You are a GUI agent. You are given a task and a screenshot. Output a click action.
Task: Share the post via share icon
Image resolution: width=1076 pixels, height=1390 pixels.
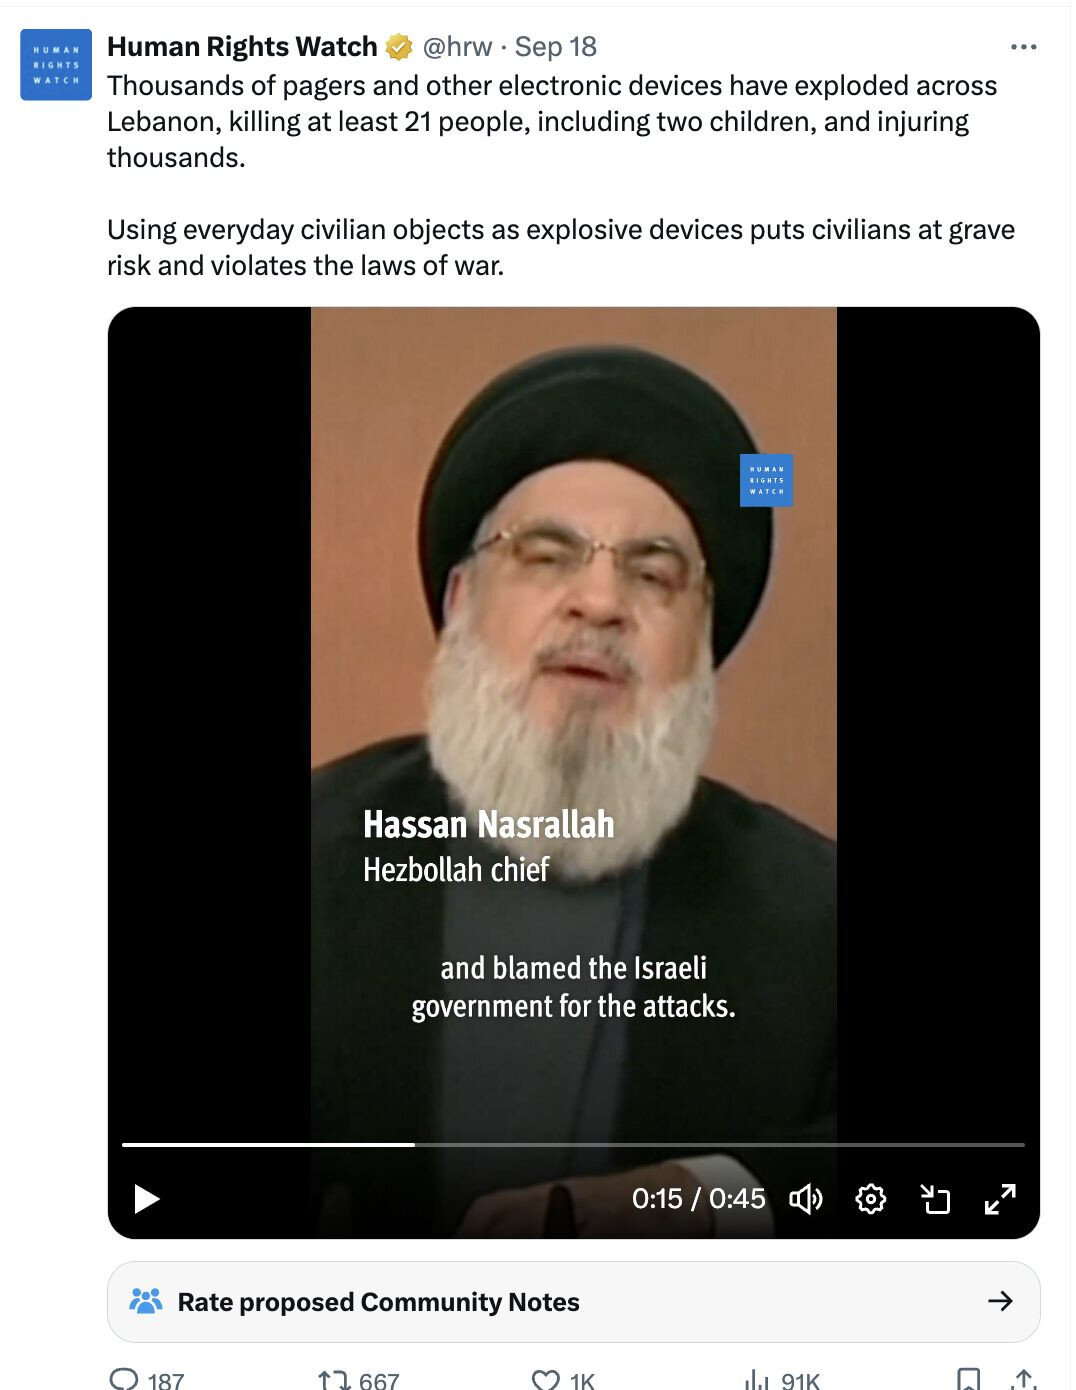[x=1023, y=1380]
